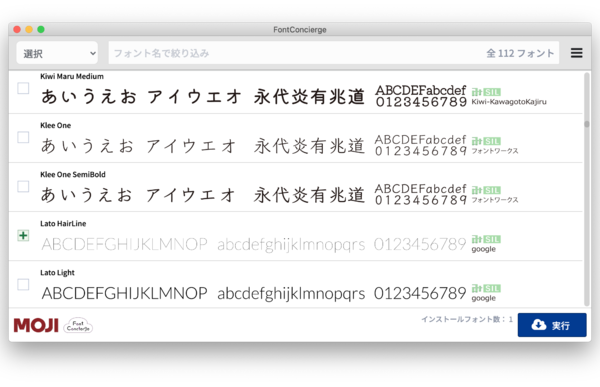Click the Kiwi-KawagotoKajiru author label
The image size is (600, 387).
point(509,102)
